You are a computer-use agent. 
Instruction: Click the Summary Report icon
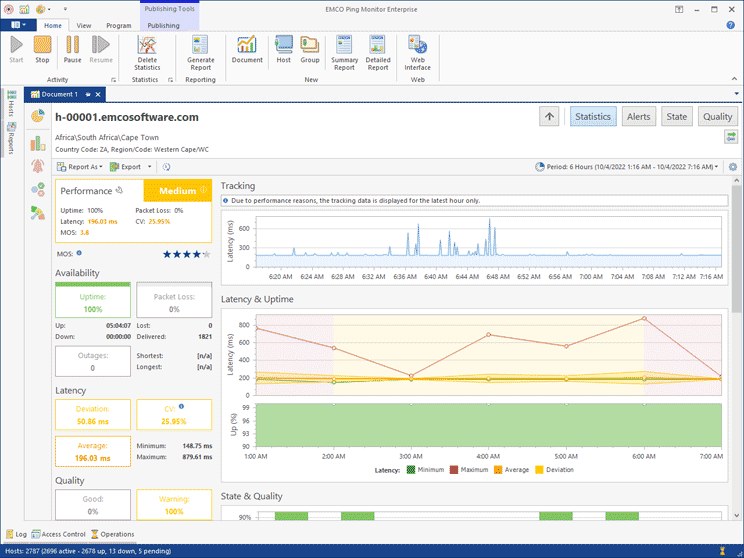(x=344, y=50)
